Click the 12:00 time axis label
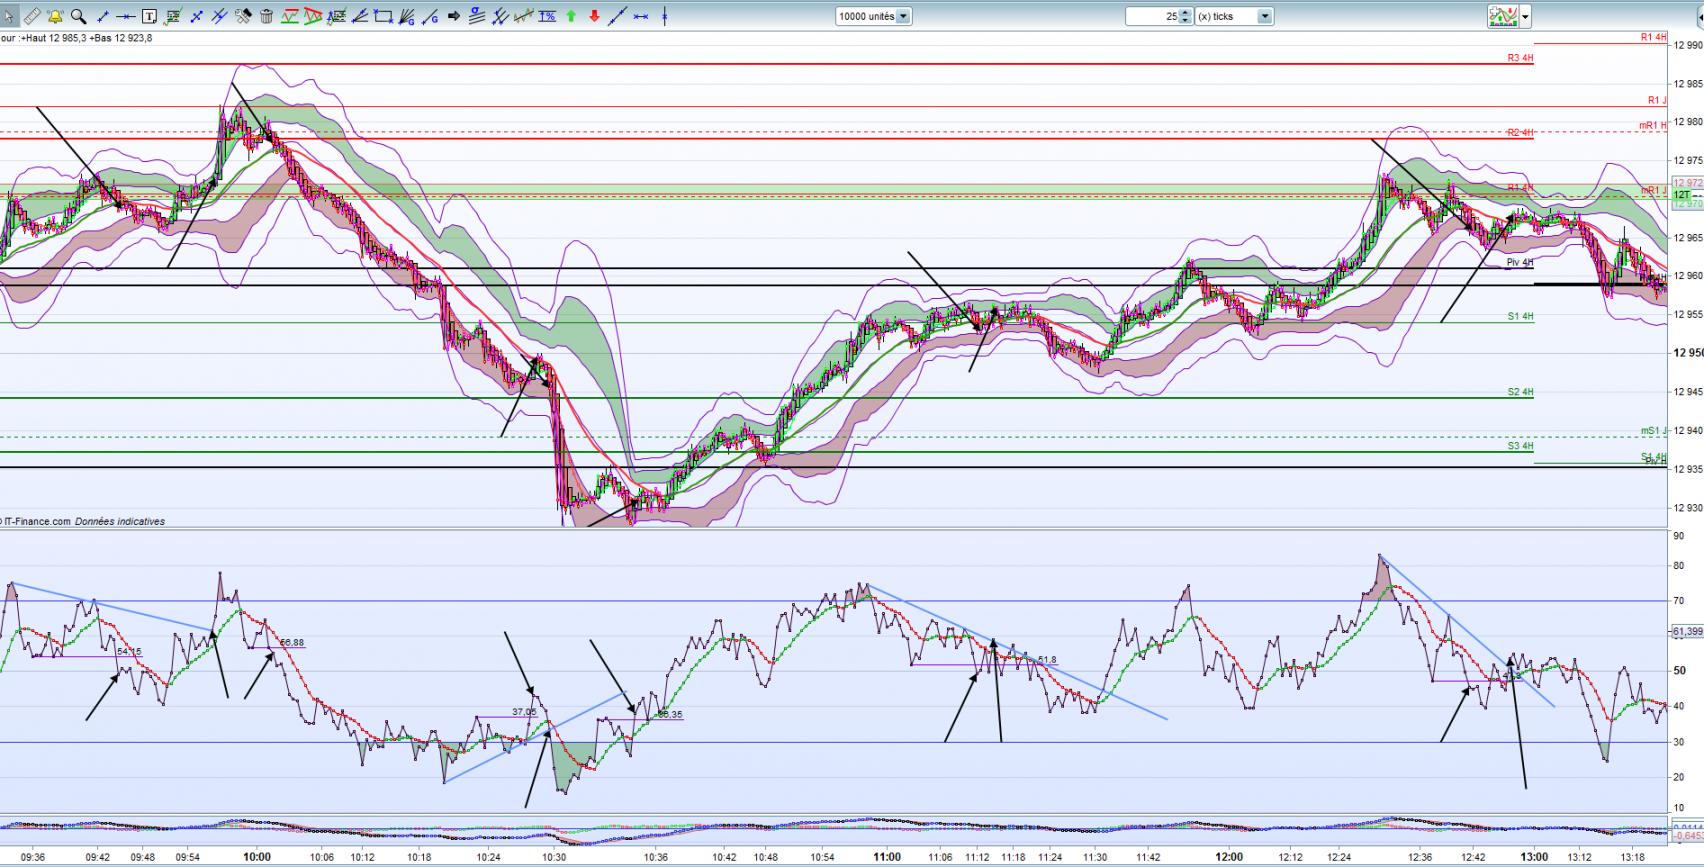 pos(1229,857)
